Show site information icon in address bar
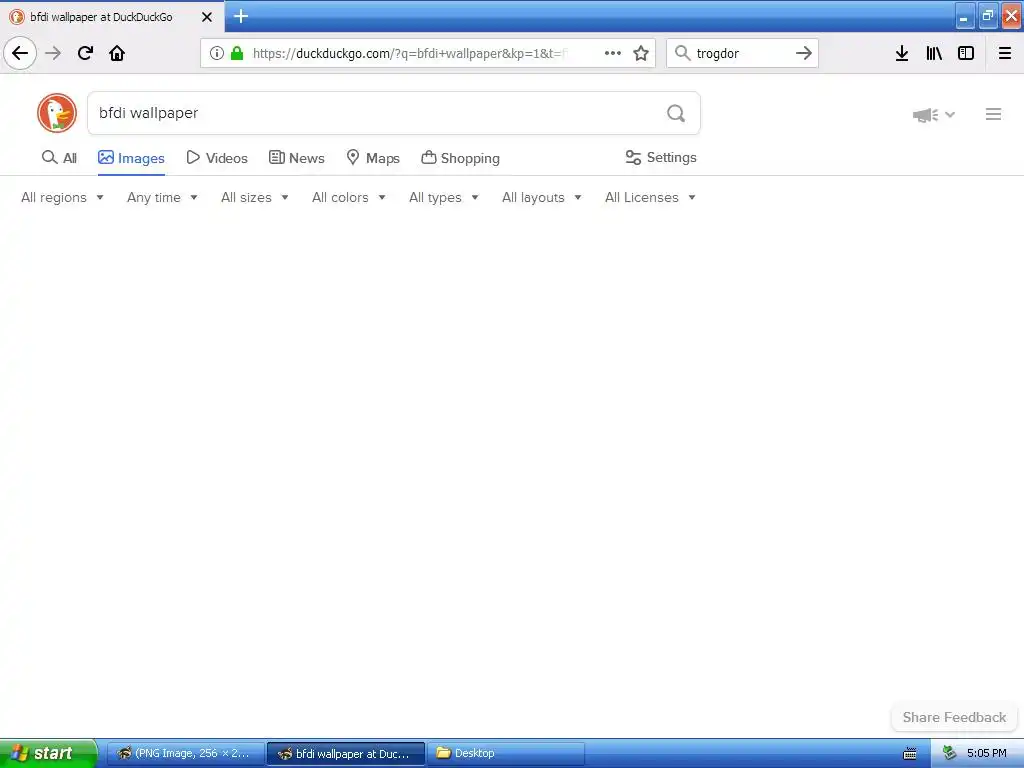The image size is (1024, 768). 217,53
